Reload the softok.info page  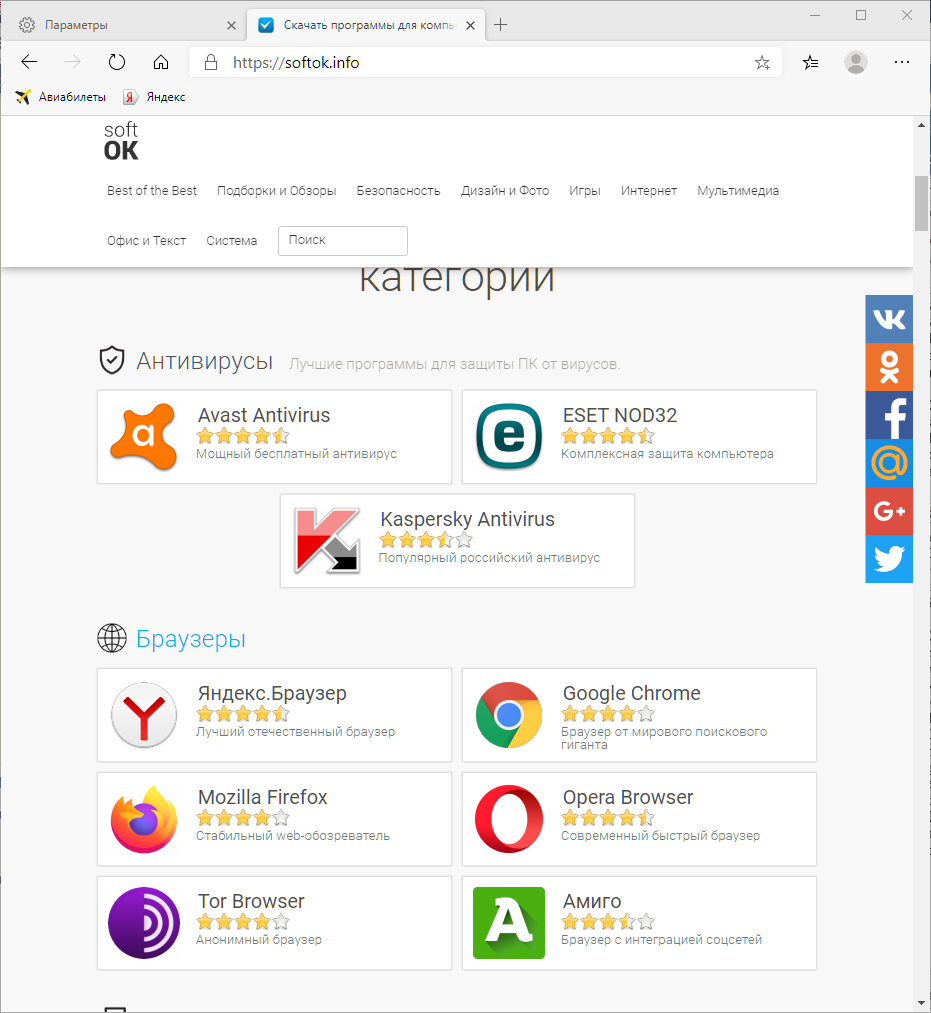117,62
